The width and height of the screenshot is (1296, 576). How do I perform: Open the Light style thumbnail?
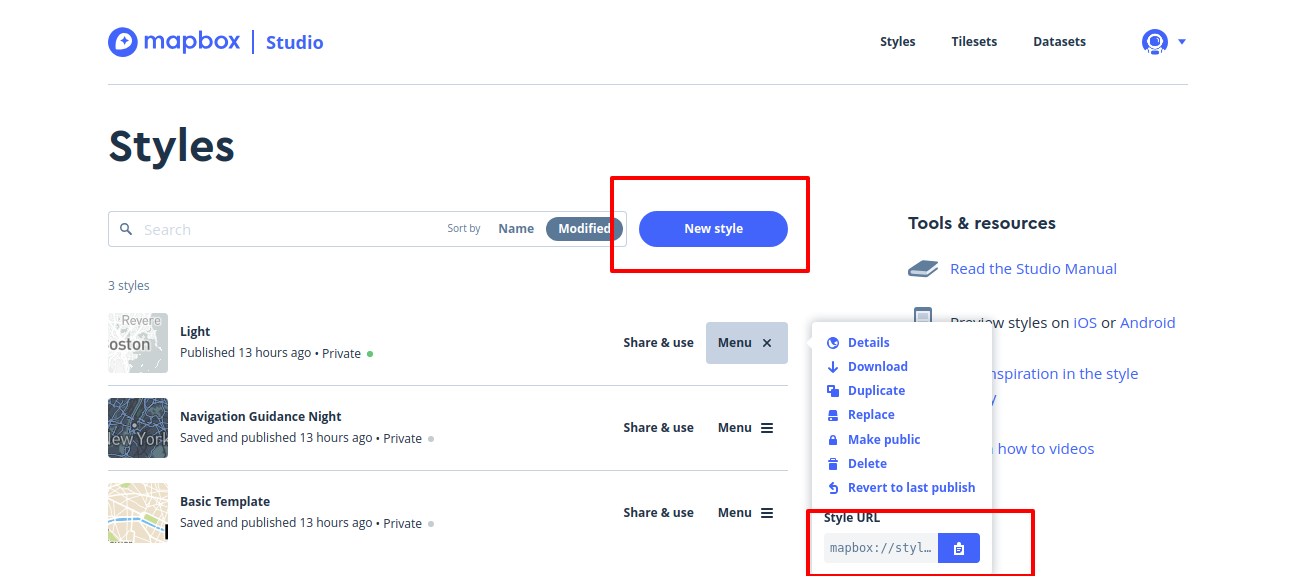138,343
